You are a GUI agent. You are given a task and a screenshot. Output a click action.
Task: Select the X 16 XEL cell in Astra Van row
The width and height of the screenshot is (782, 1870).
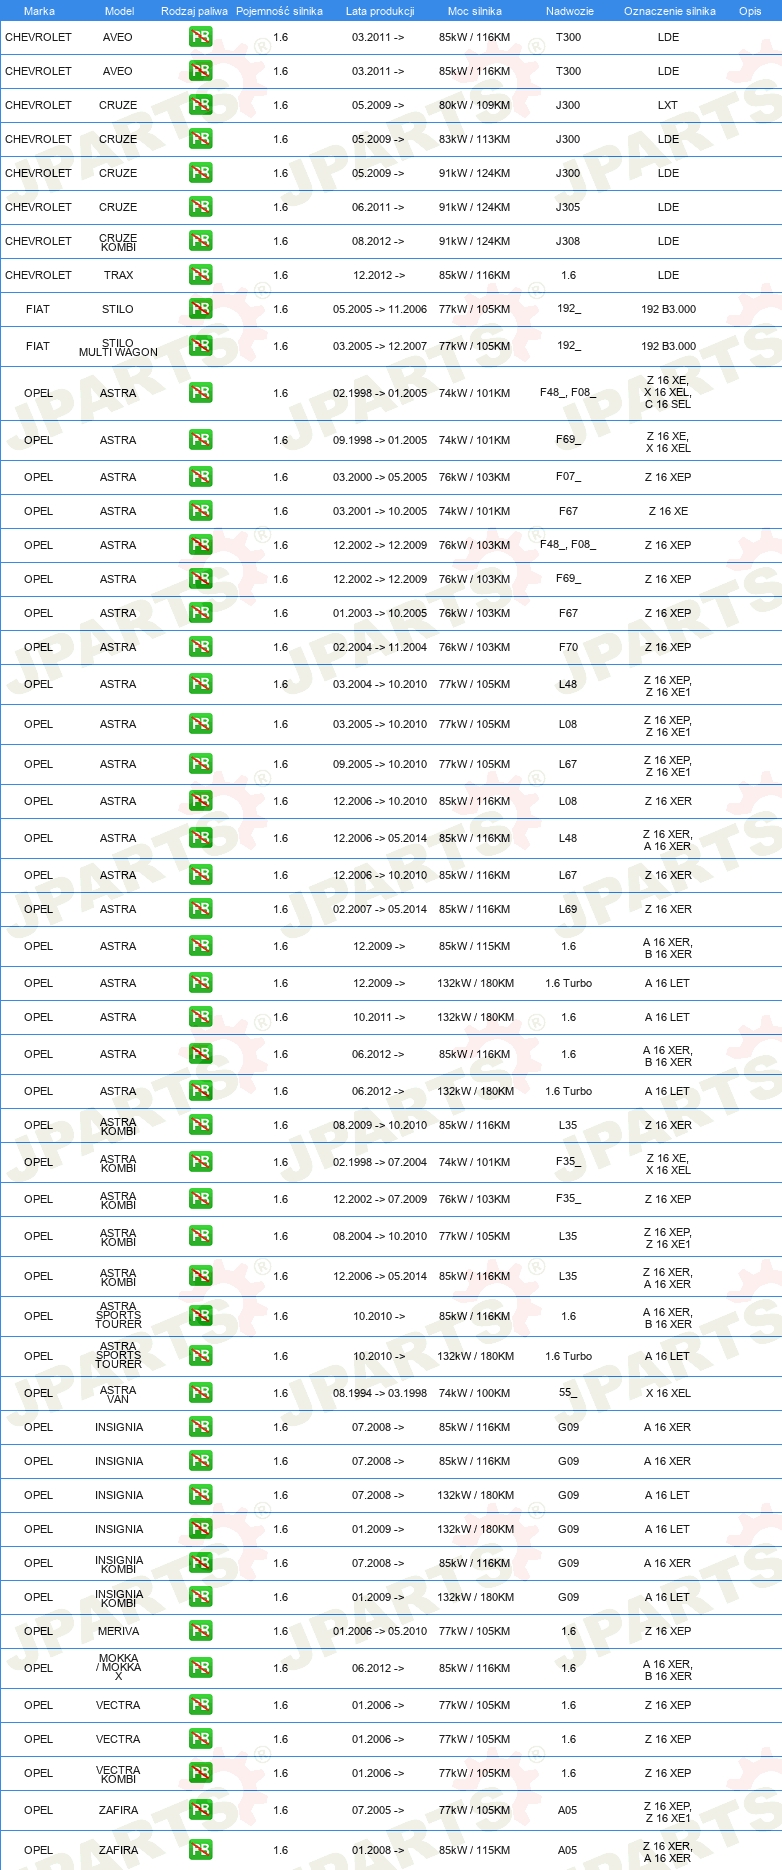point(668,1393)
